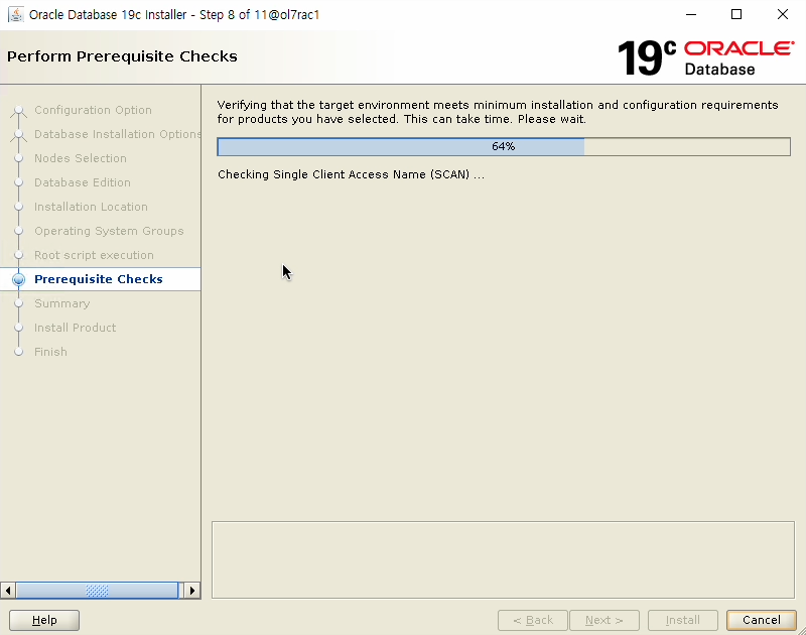
Task: Click the sidebar horizontal scrollbar thumb
Action: pyautogui.click(x=97, y=590)
